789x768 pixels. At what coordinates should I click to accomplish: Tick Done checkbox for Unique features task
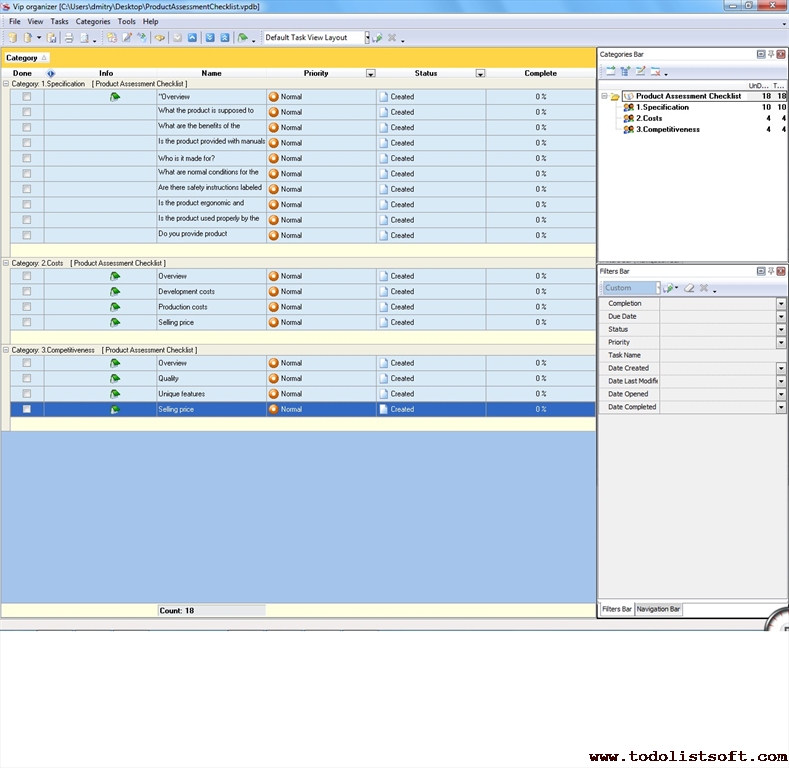click(27, 394)
